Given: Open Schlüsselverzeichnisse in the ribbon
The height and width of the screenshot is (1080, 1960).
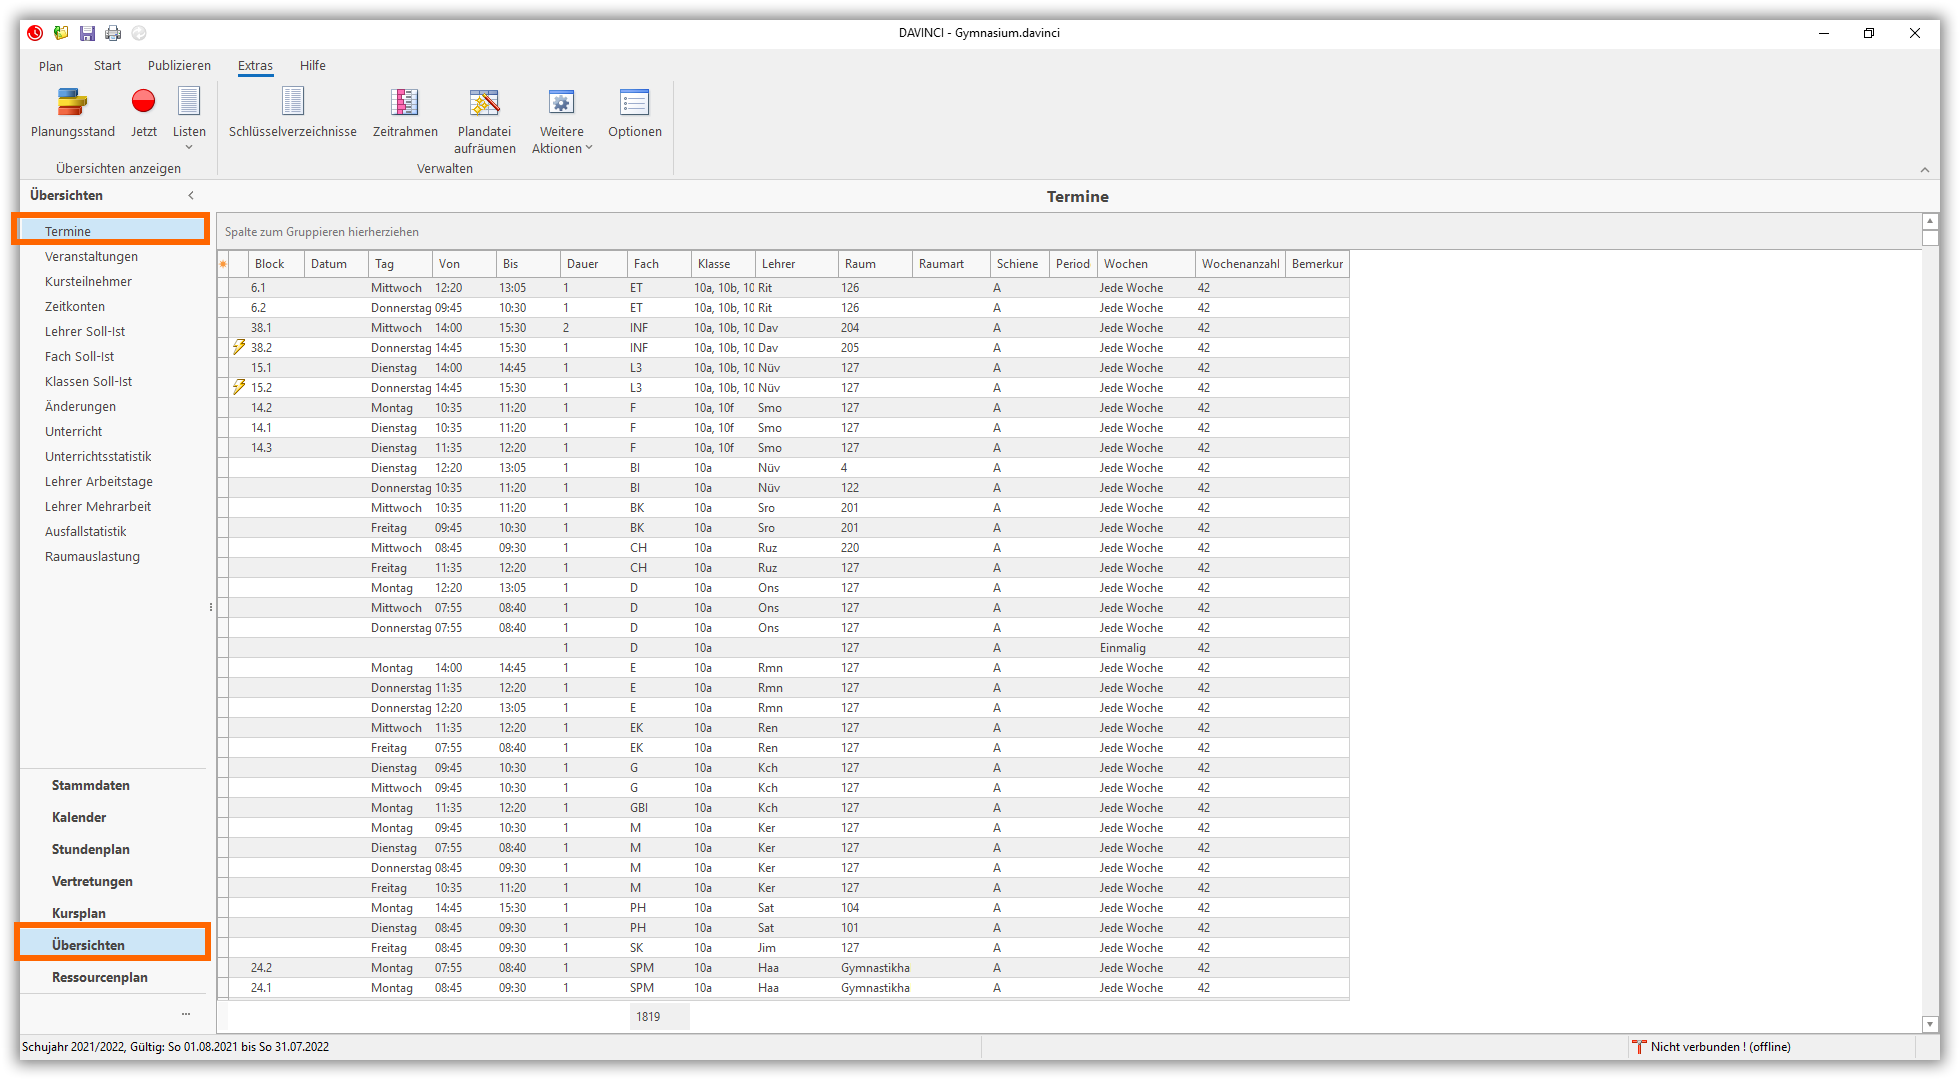Looking at the screenshot, I should (x=292, y=112).
